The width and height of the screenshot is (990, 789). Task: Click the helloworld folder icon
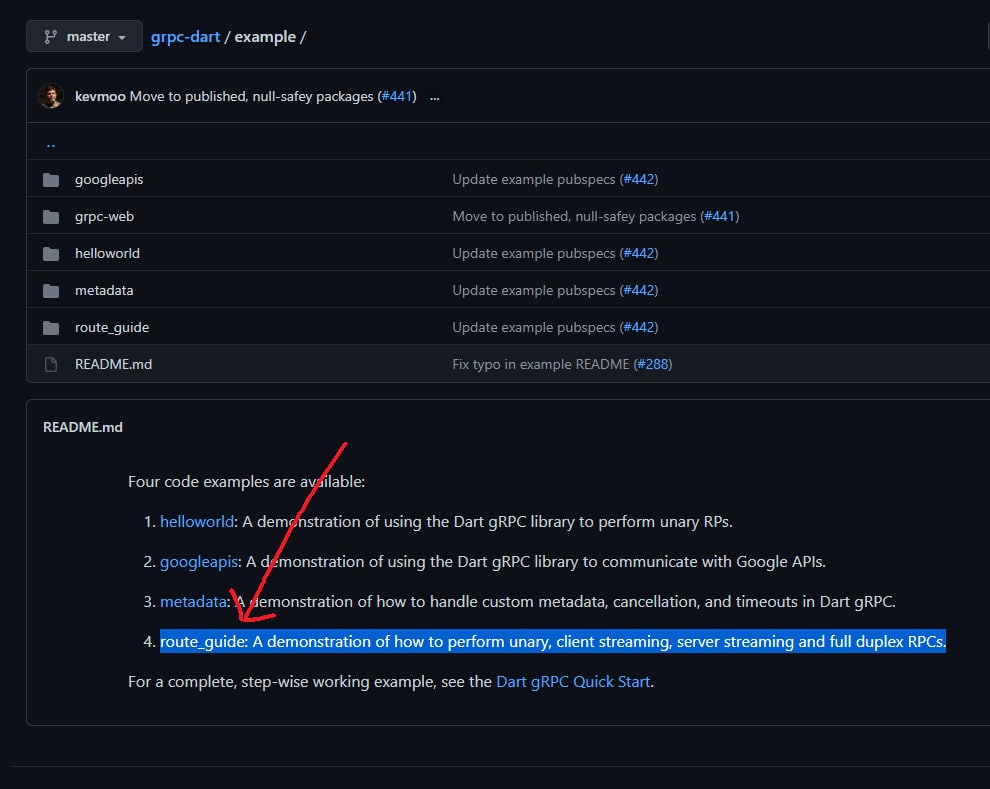tap(51, 254)
